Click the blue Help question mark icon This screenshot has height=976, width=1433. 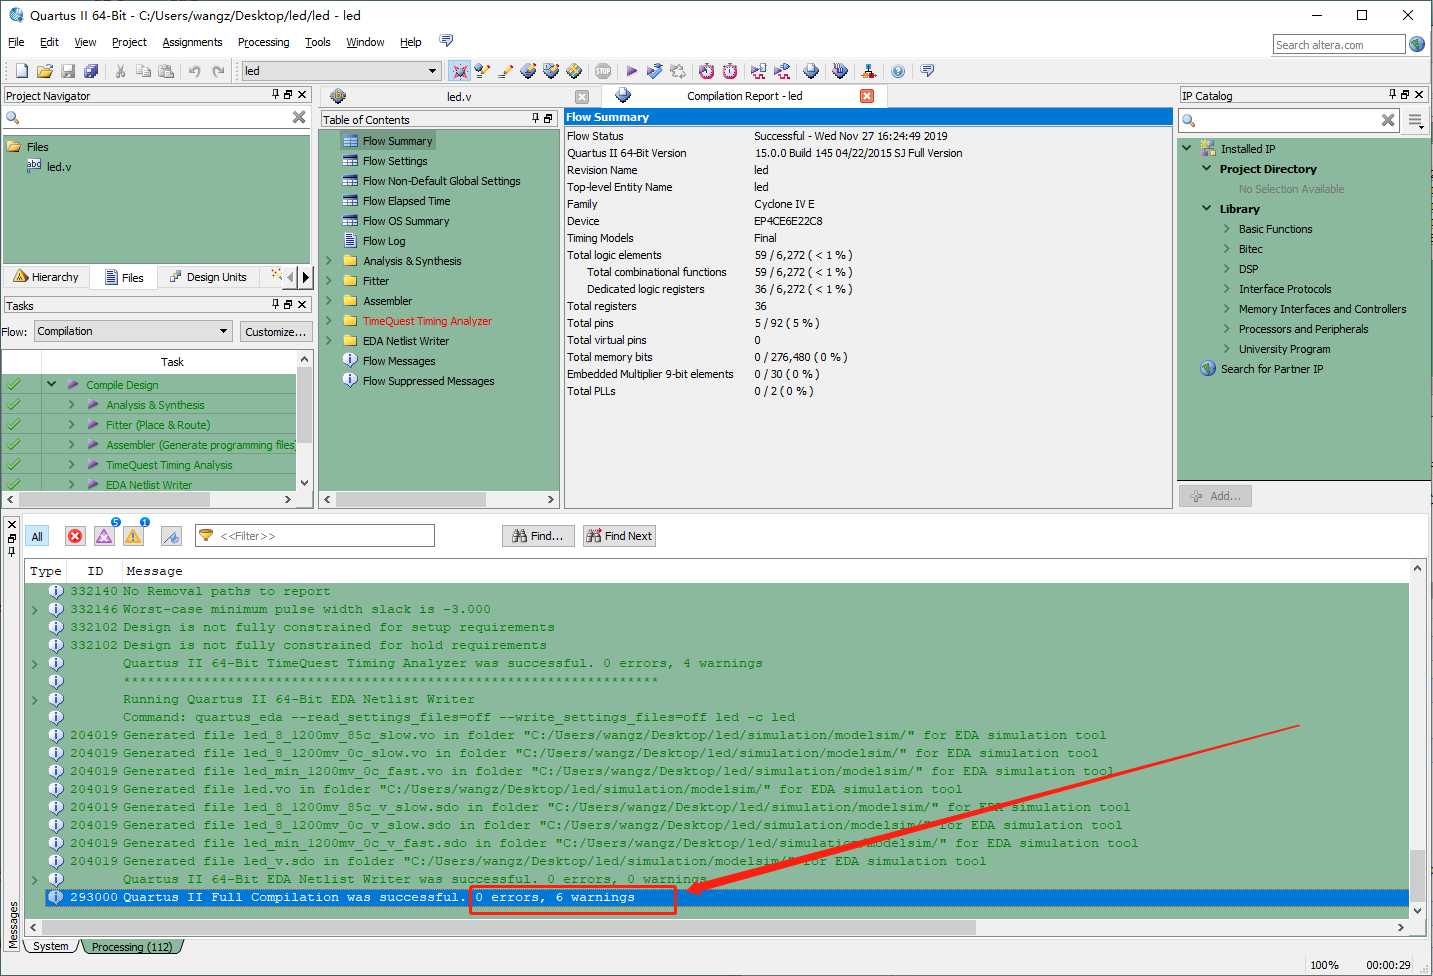[x=898, y=71]
